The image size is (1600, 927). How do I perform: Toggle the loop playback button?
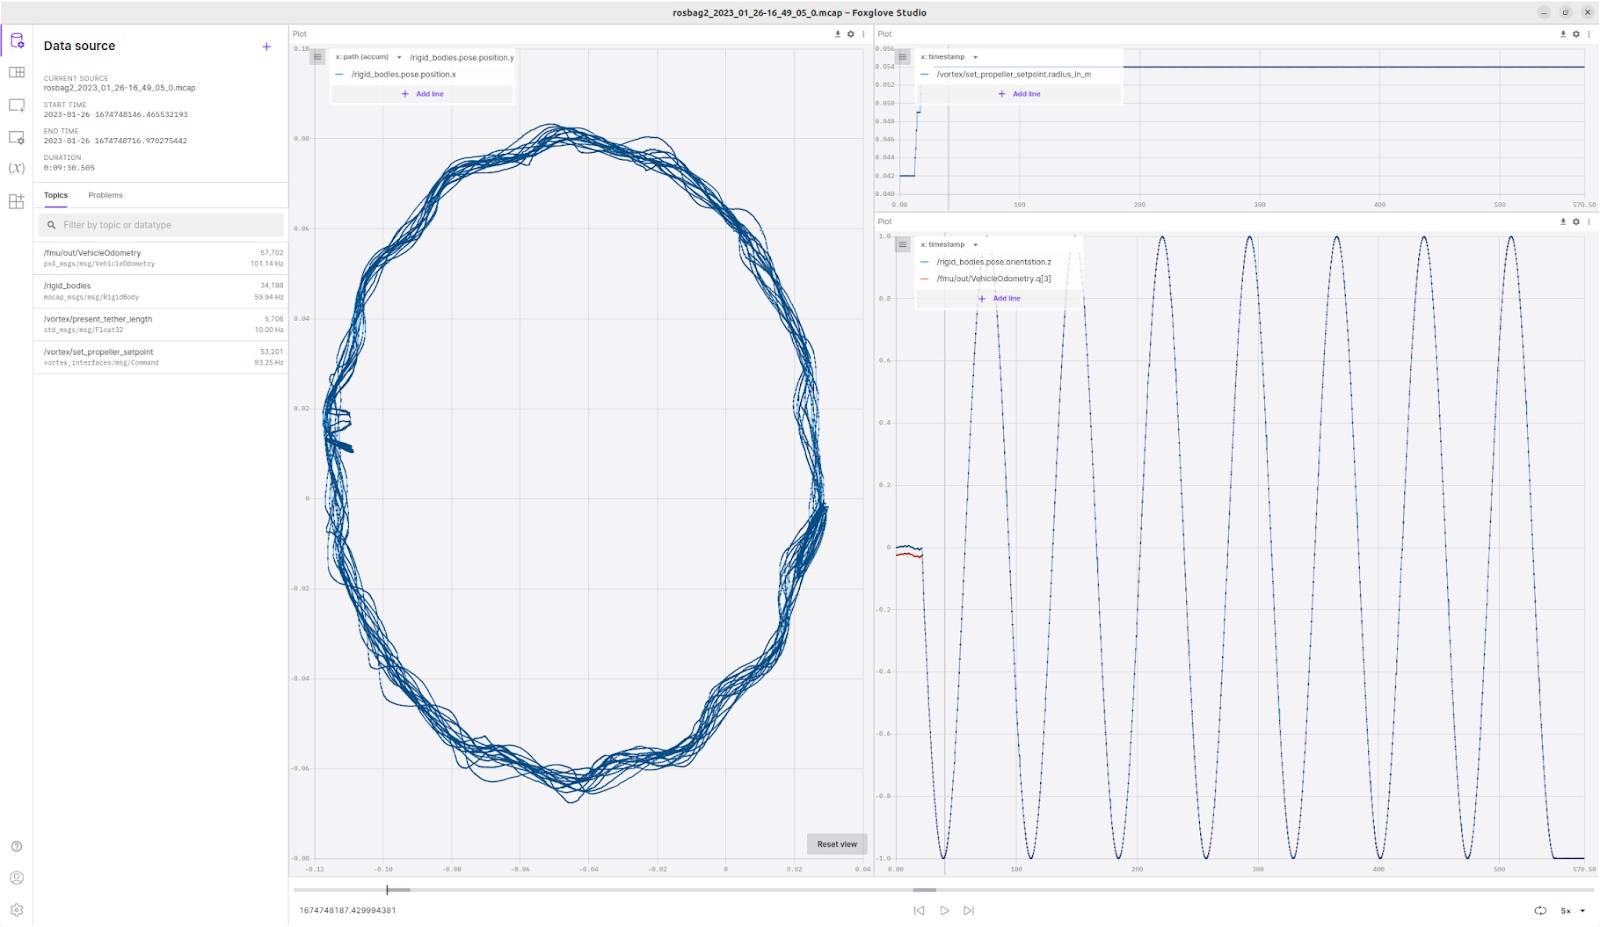coord(1540,910)
